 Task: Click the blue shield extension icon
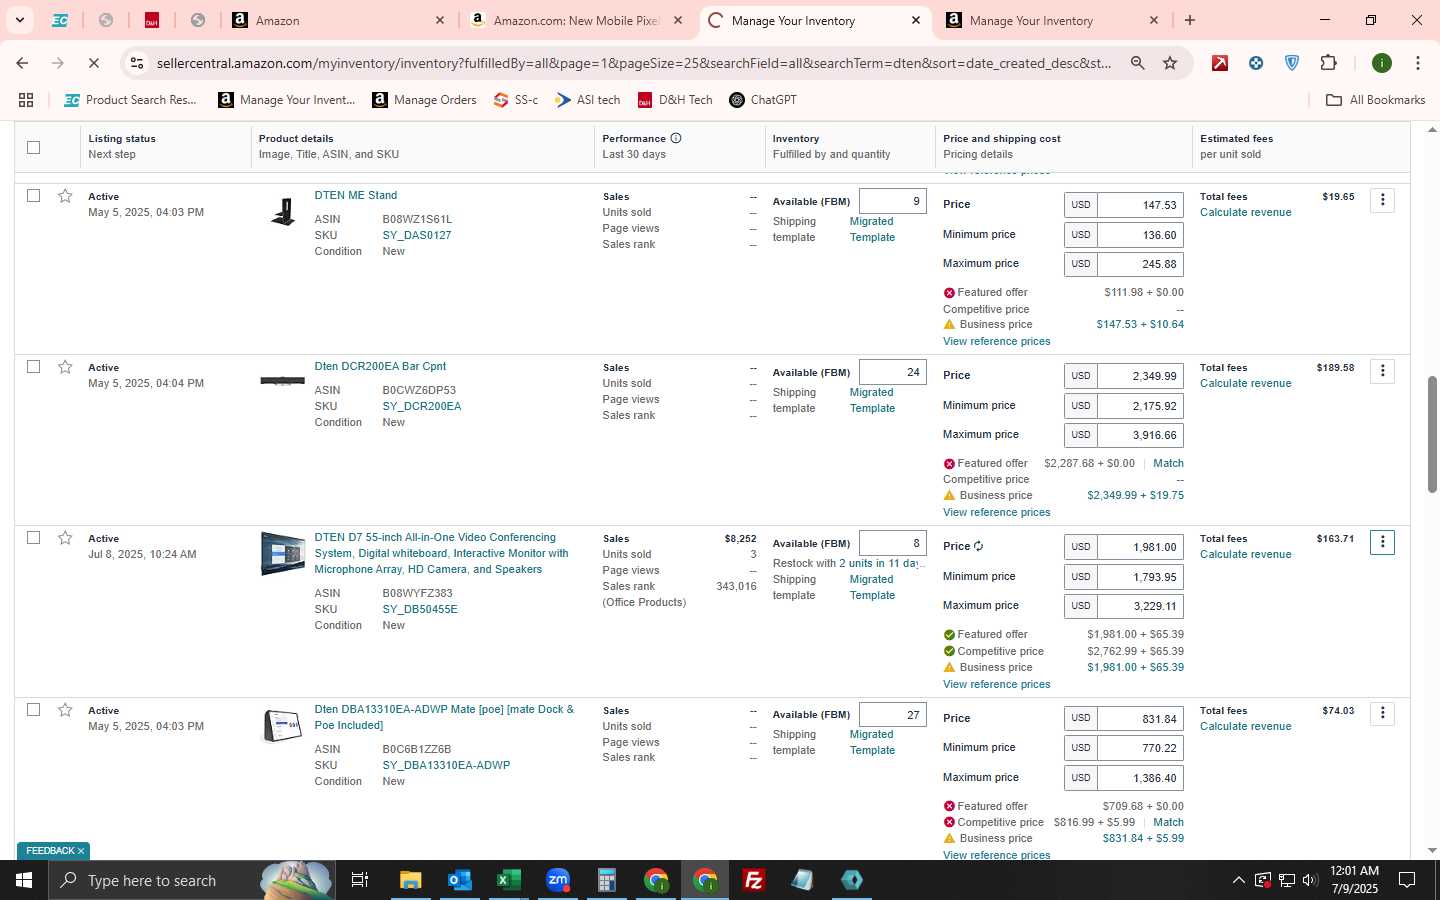tap(1292, 63)
